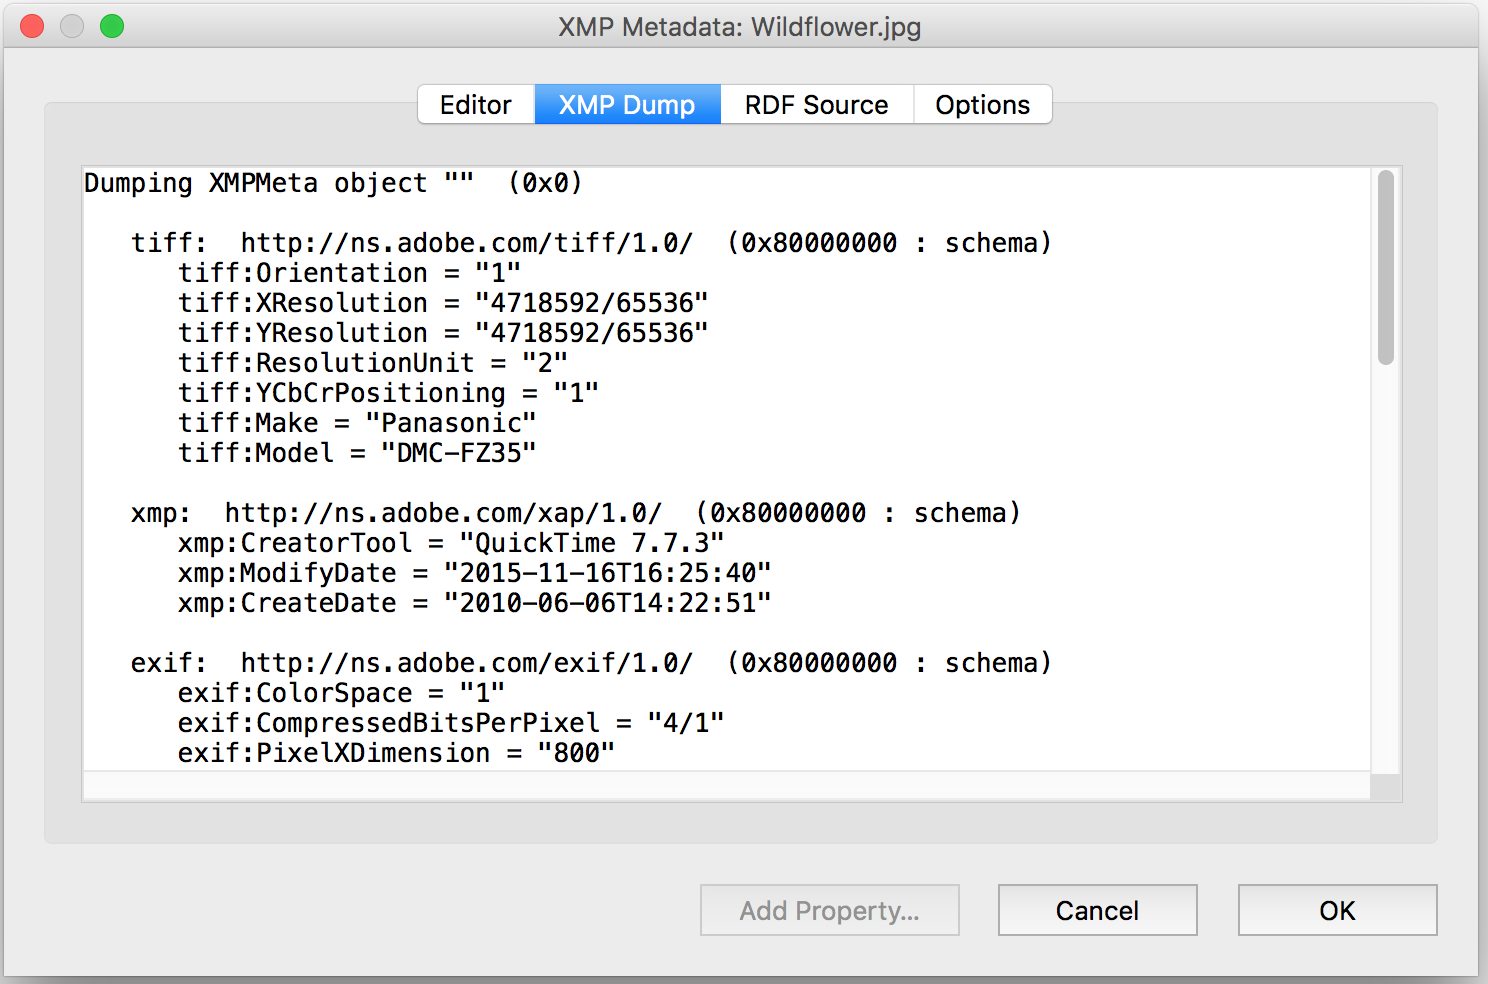Click the exif:CompressedBitsPerPixel line
The width and height of the screenshot is (1488, 984).
pos(451,723)
